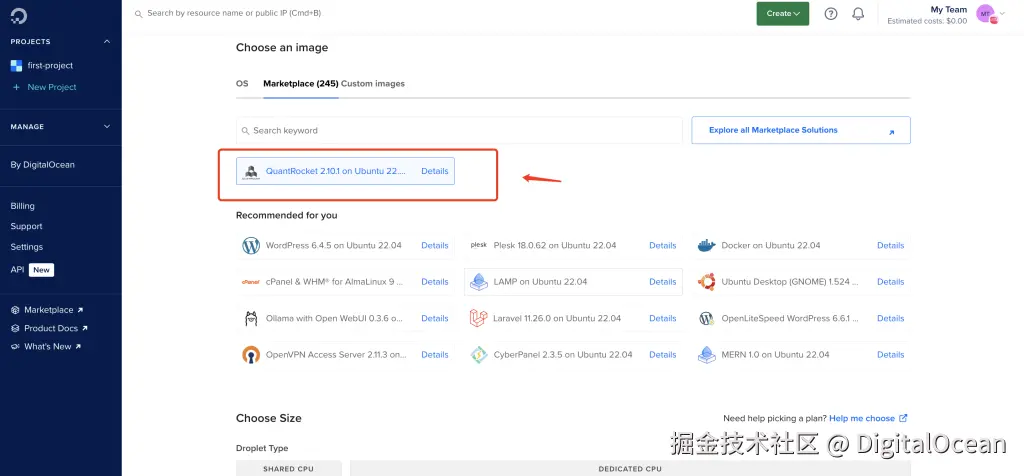Open By DigitalOcean in the sidebar
The image size is (1024, 476).
pos(42,165)
